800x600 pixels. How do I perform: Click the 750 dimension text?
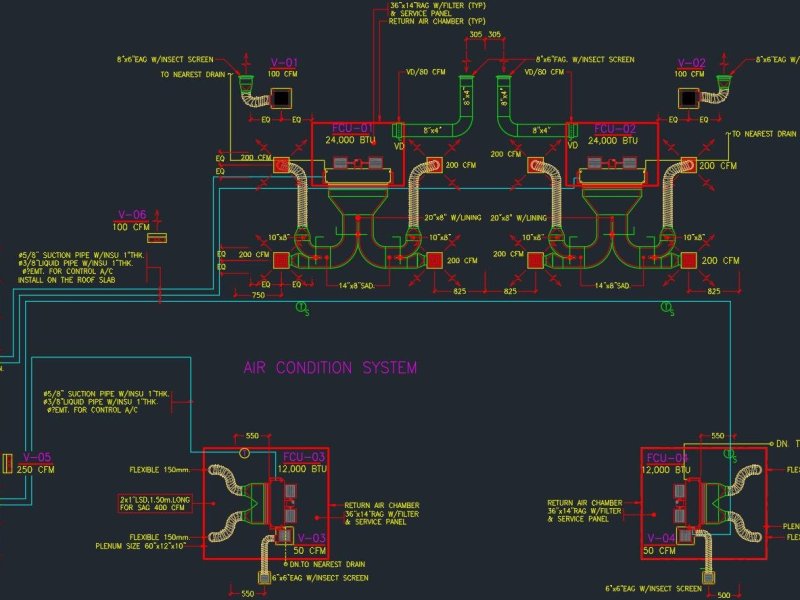[x=259, y=295]
